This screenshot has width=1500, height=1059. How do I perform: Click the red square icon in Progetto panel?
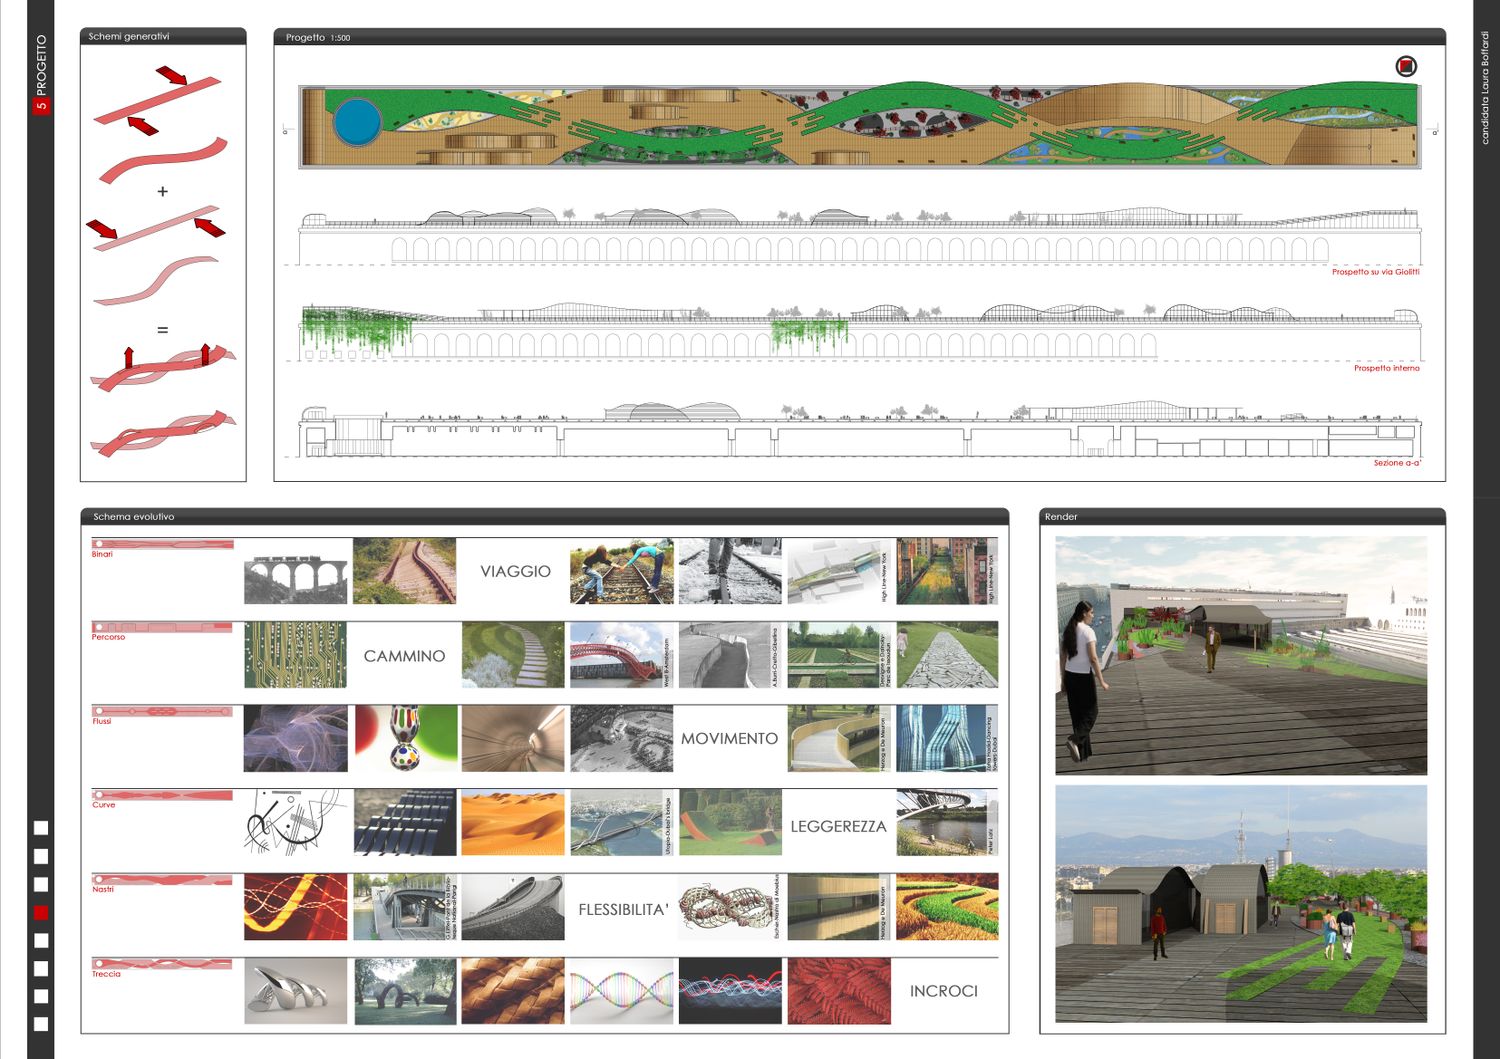[1406, 67]
